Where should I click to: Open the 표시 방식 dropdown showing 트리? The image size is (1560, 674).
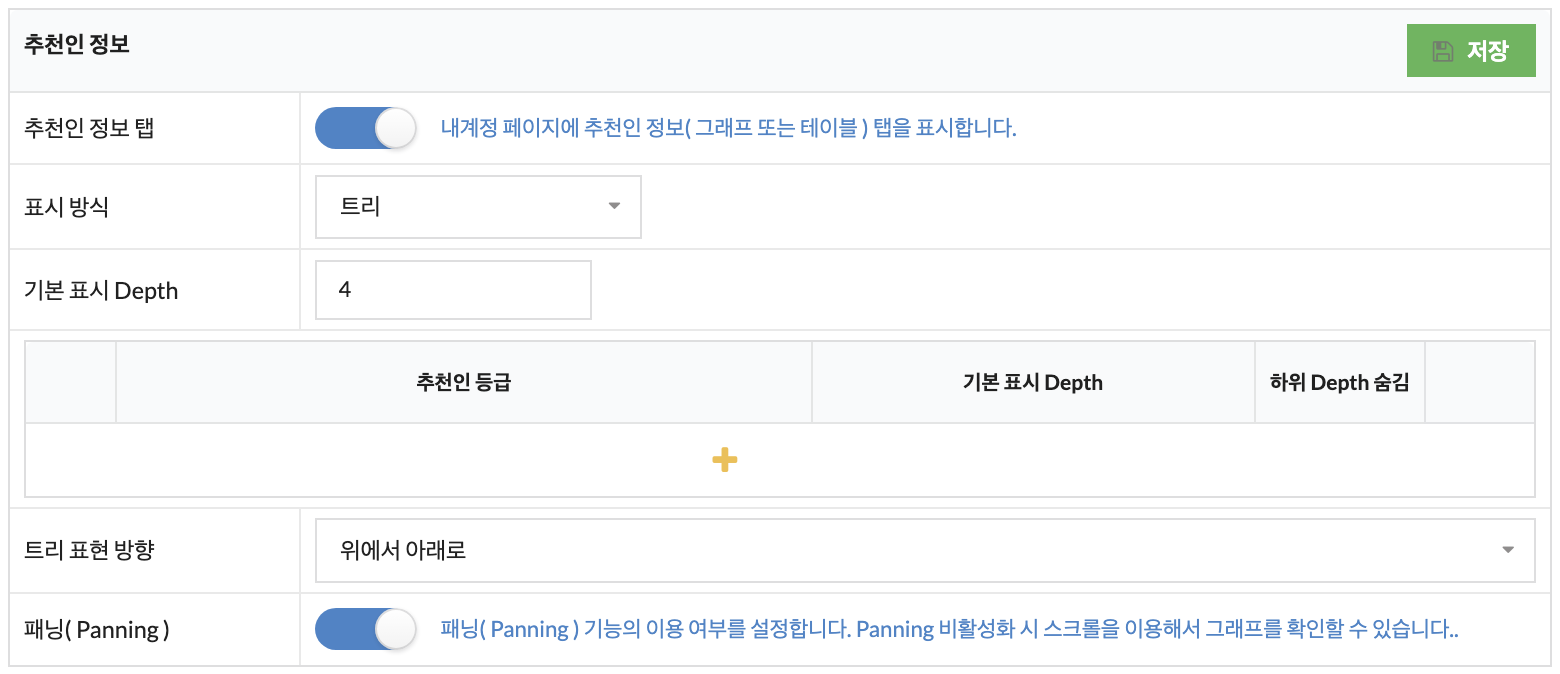(478, 207)
